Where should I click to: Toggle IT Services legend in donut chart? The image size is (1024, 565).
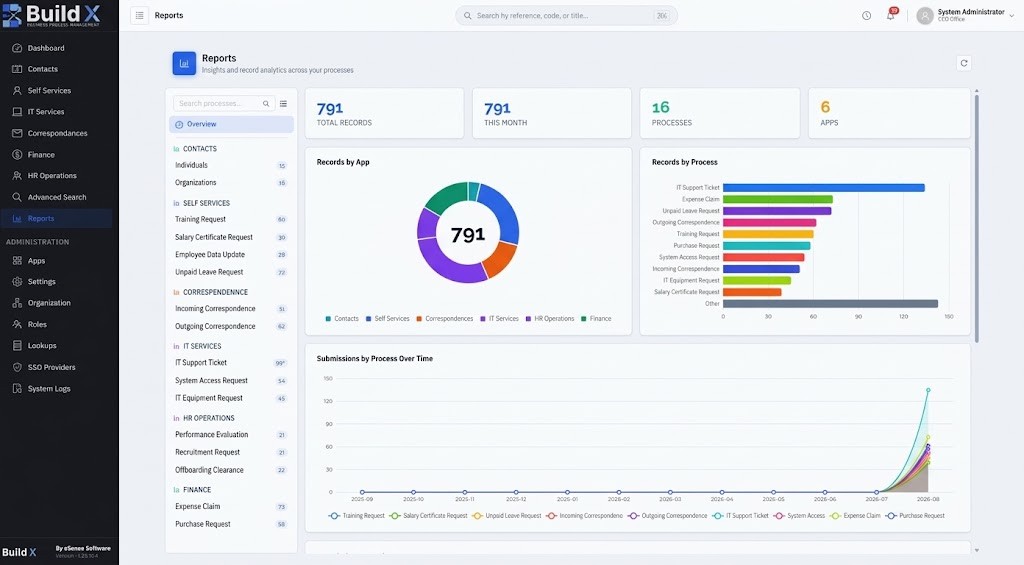point(500,319)
